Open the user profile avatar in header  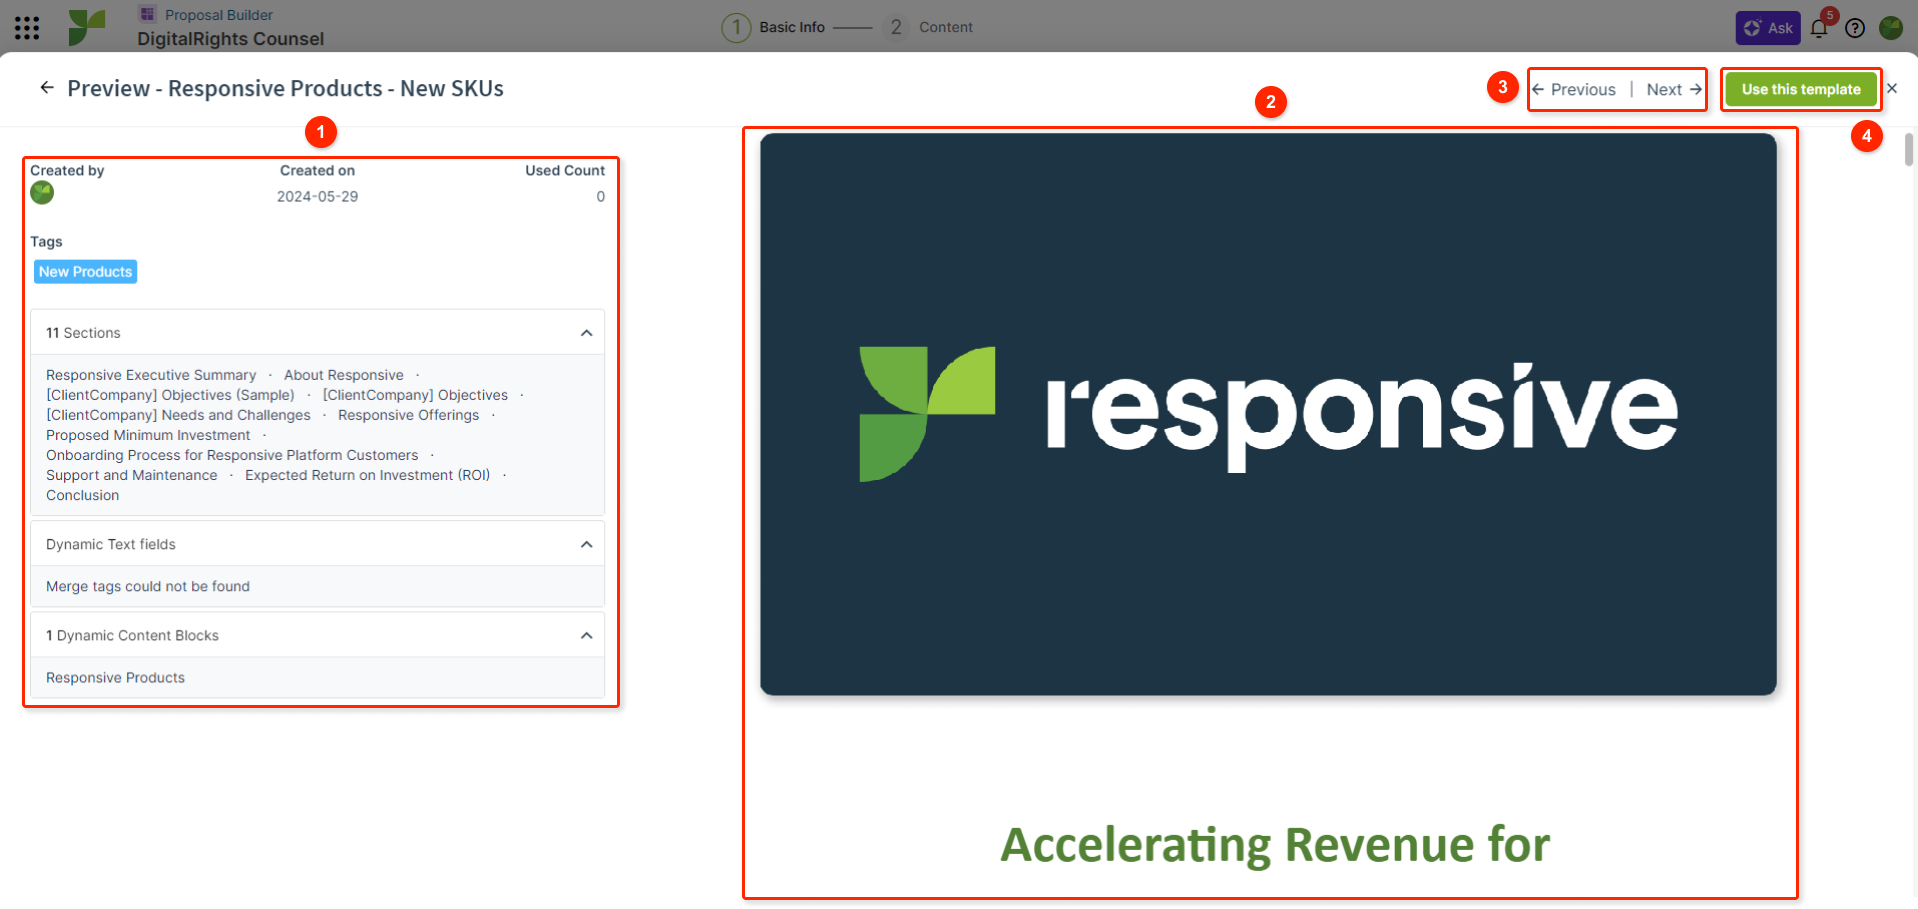point(1891,28)
